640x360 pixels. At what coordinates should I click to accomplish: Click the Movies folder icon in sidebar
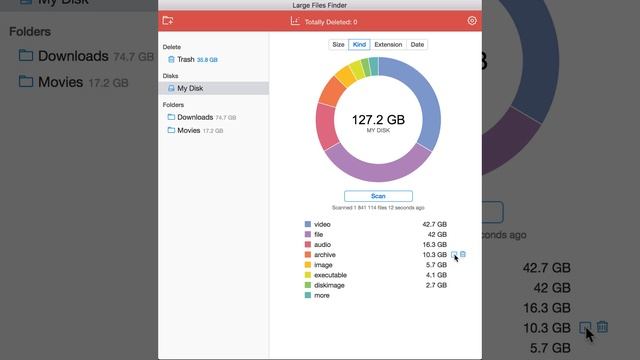click(x=171, y=130)
